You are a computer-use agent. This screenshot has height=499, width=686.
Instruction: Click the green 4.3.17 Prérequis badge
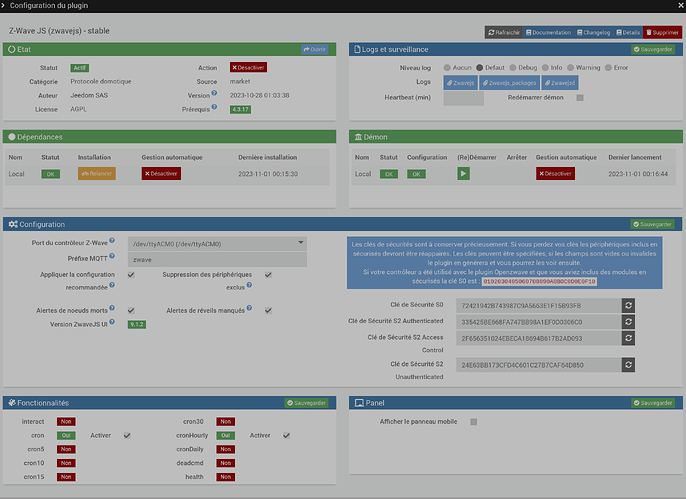(240, 109)
